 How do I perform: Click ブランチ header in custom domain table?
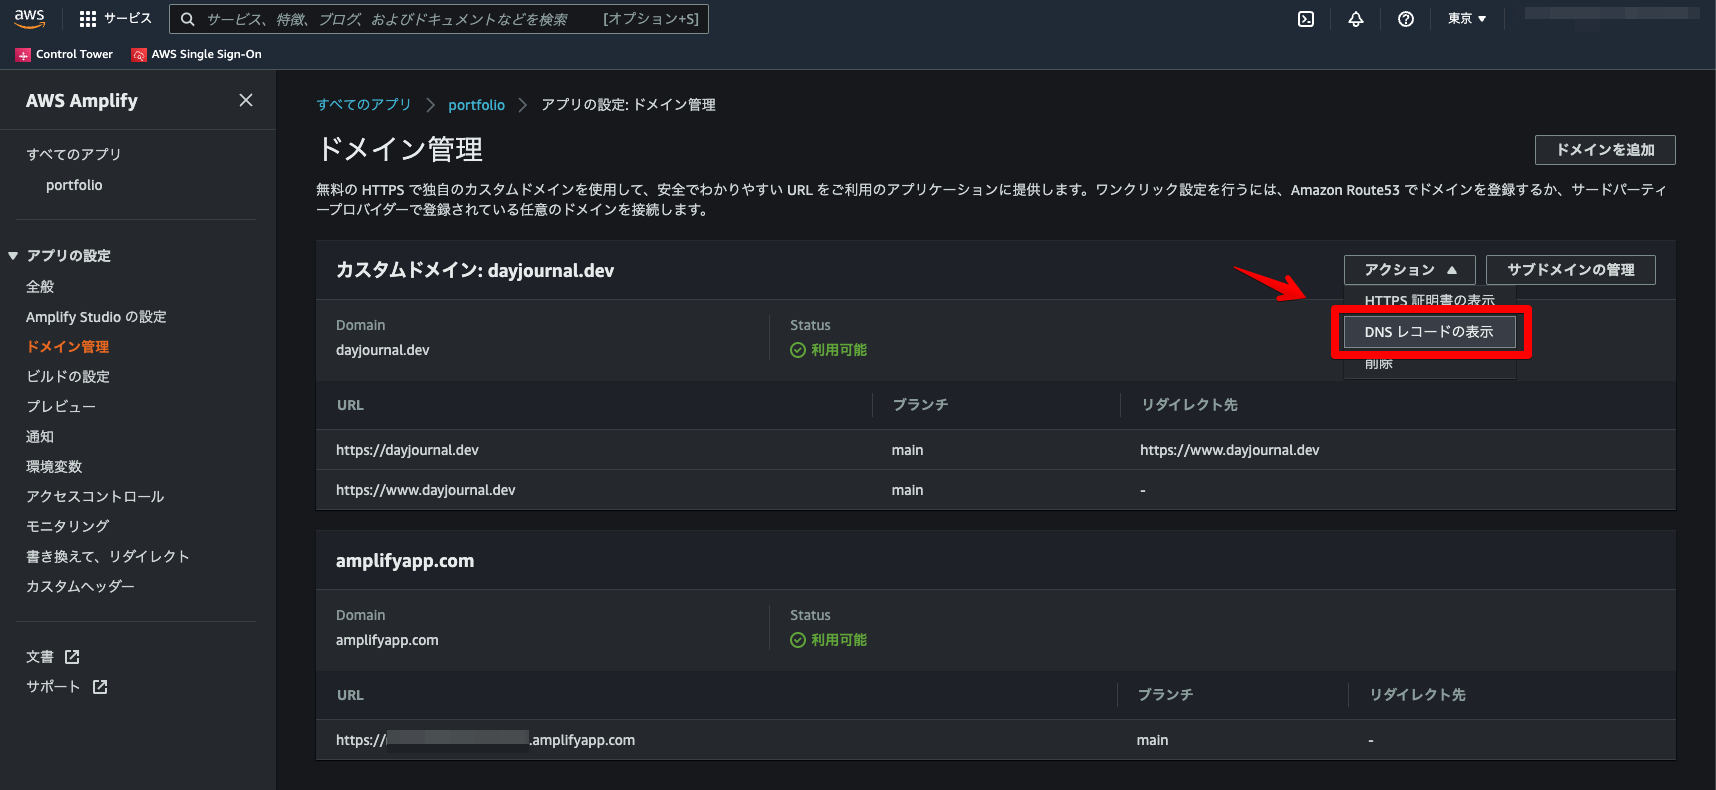920,405
